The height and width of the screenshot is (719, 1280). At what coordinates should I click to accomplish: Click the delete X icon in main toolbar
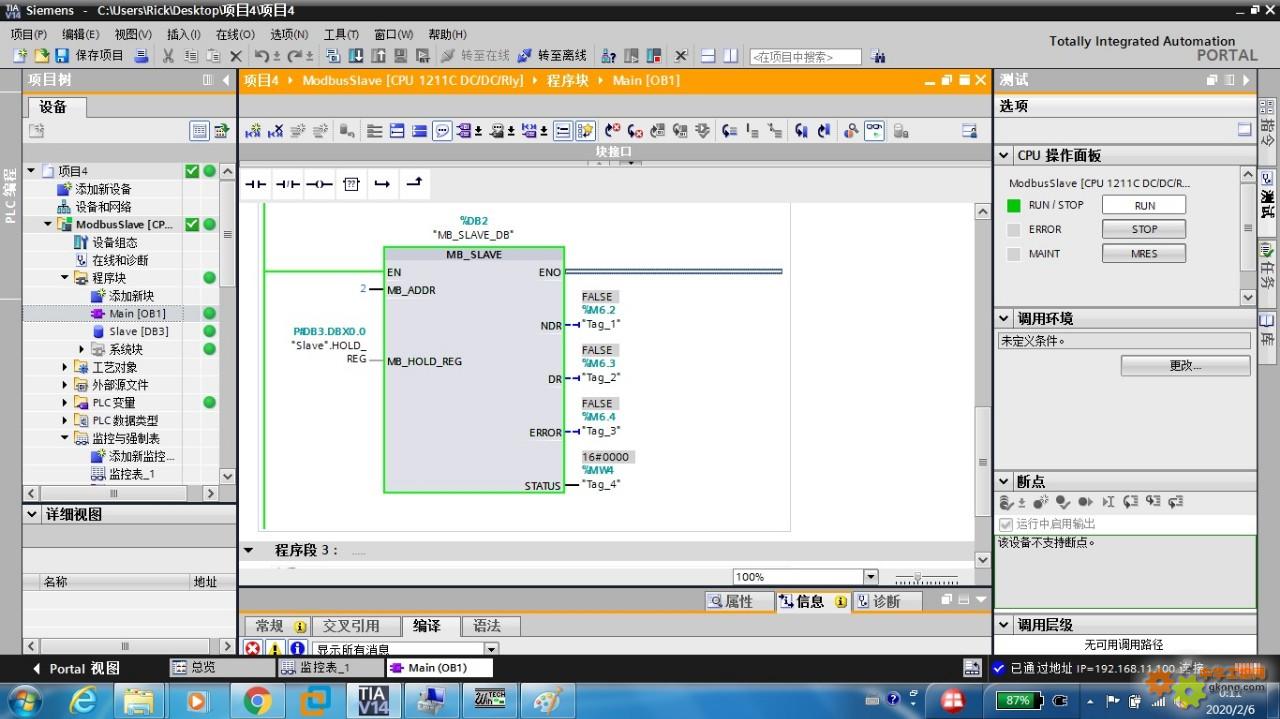click(236, 56)
